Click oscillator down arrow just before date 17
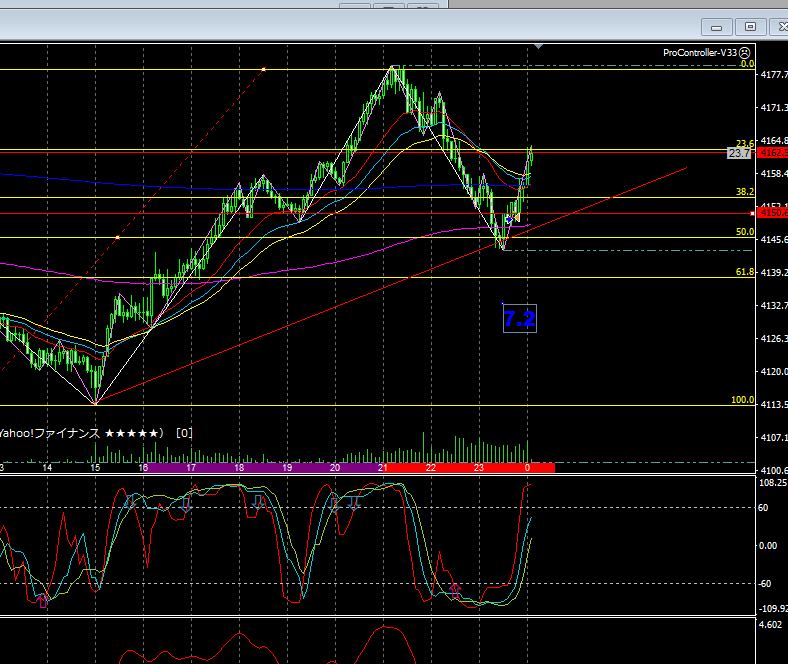Screen dimensions: 788x664 tap(185, 505)
